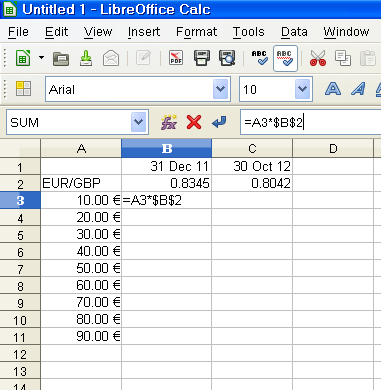Click cell containing 31 Dec 11

coord(167,166)
